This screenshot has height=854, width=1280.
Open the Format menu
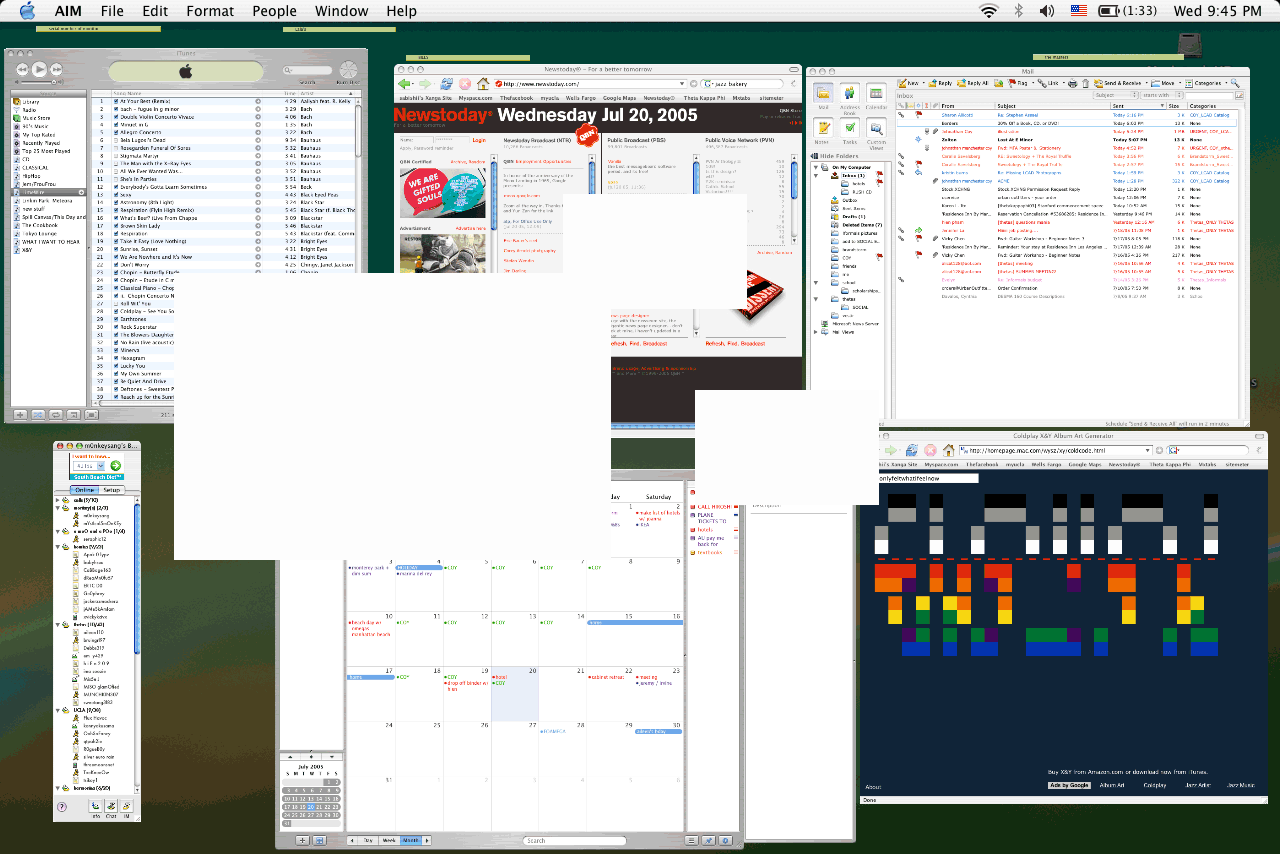pyautogui.click(x=210, y=11)
